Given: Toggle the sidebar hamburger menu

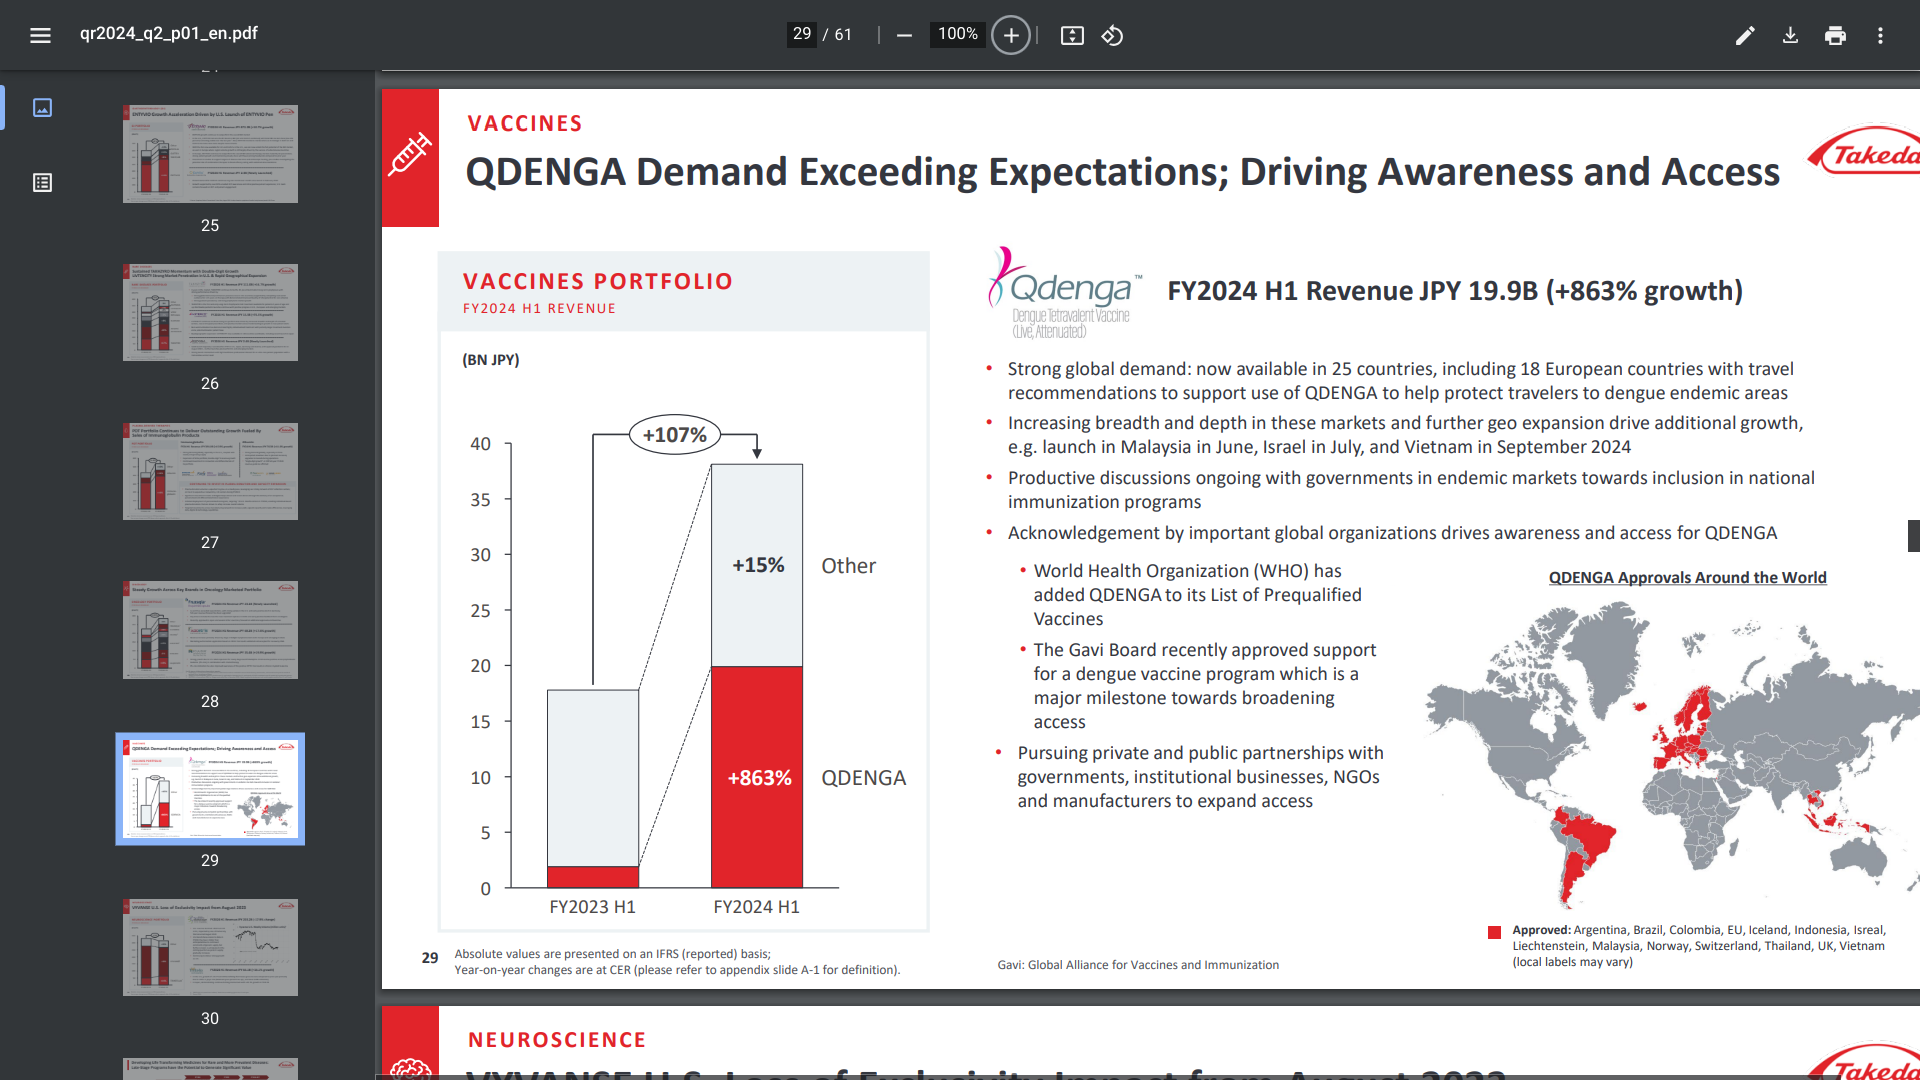Looking at the screenshot, I should click(x=40, y=35).
